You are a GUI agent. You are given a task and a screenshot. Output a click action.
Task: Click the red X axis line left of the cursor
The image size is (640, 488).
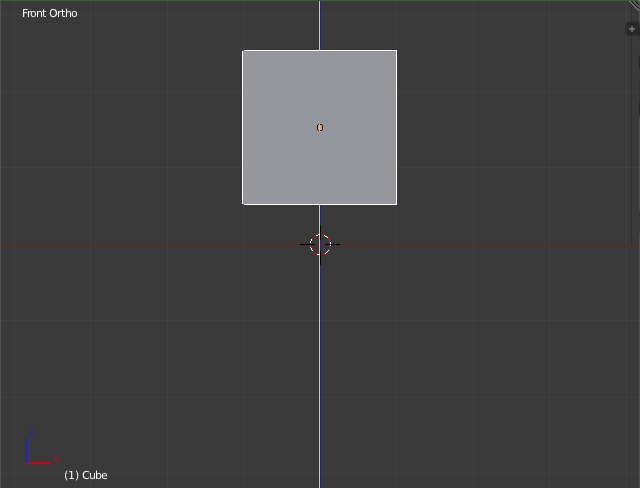(x=150, y=244)
